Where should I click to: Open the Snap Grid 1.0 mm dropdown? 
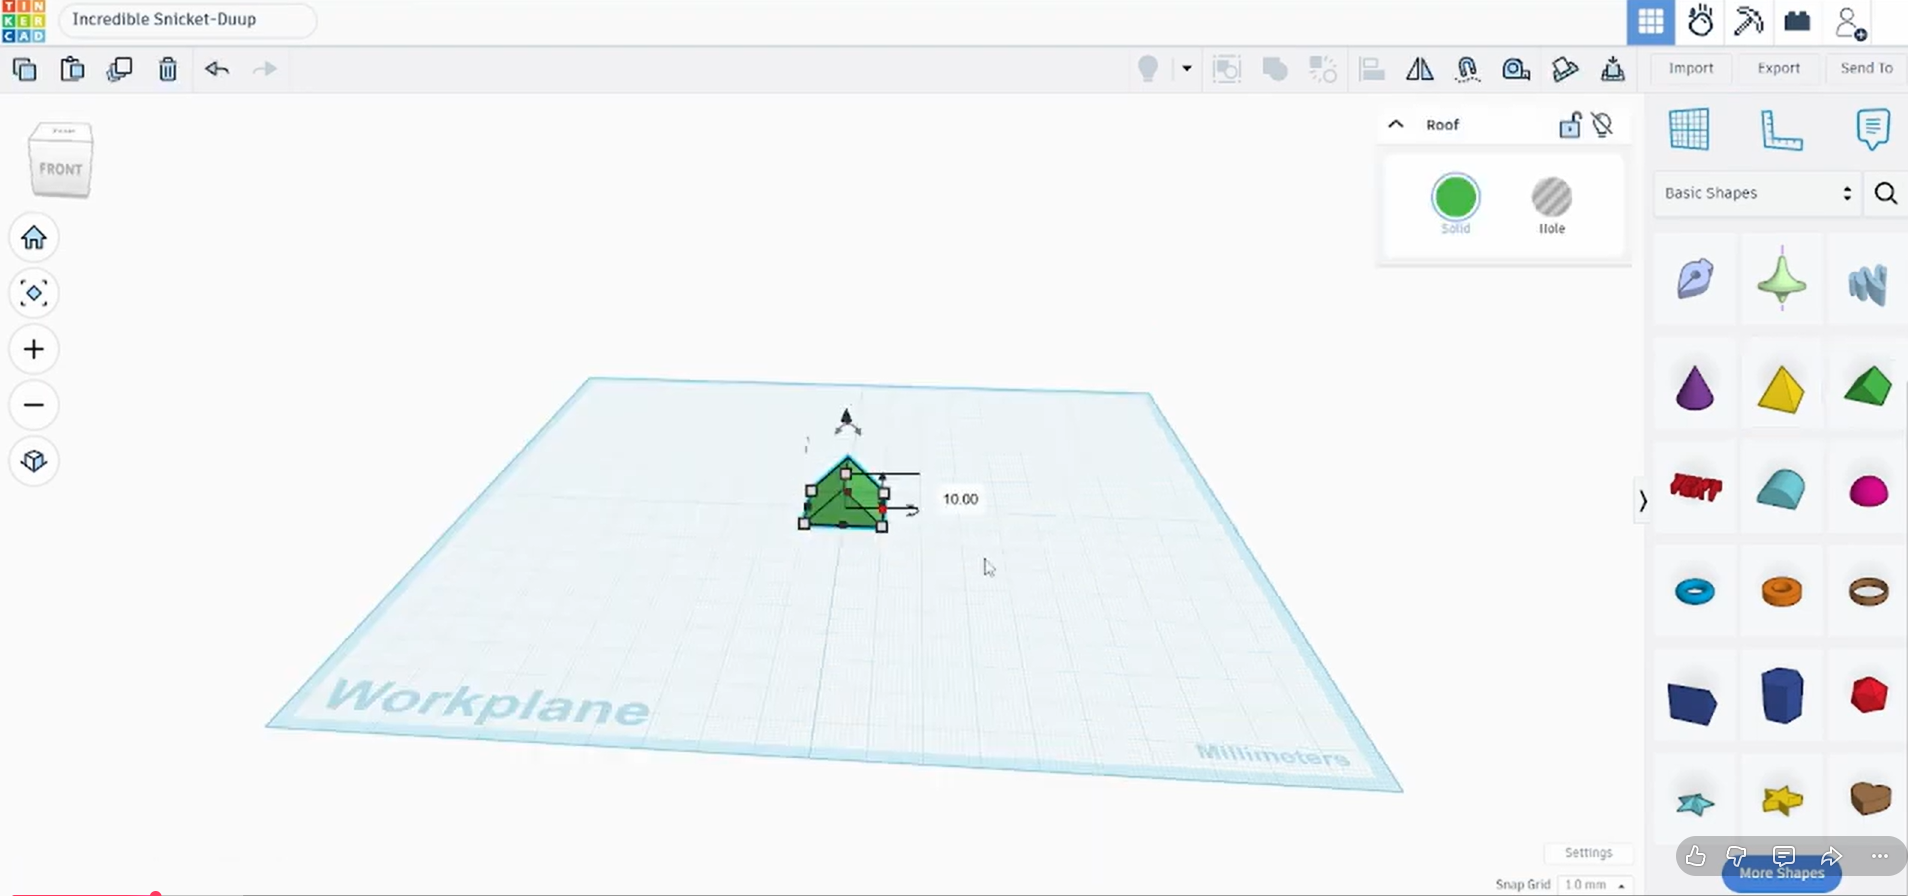pyautogui.click(x=1596, y=885)
